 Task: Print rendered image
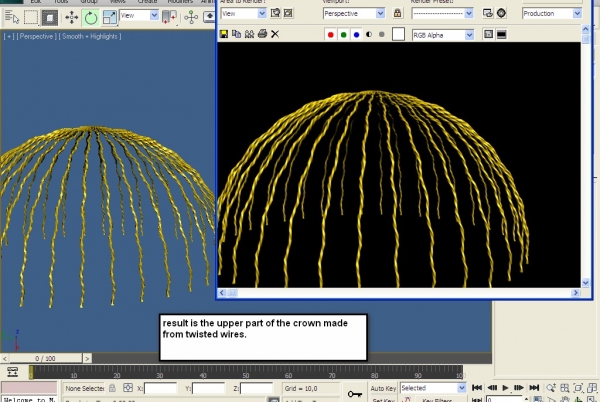pos(262,34)
